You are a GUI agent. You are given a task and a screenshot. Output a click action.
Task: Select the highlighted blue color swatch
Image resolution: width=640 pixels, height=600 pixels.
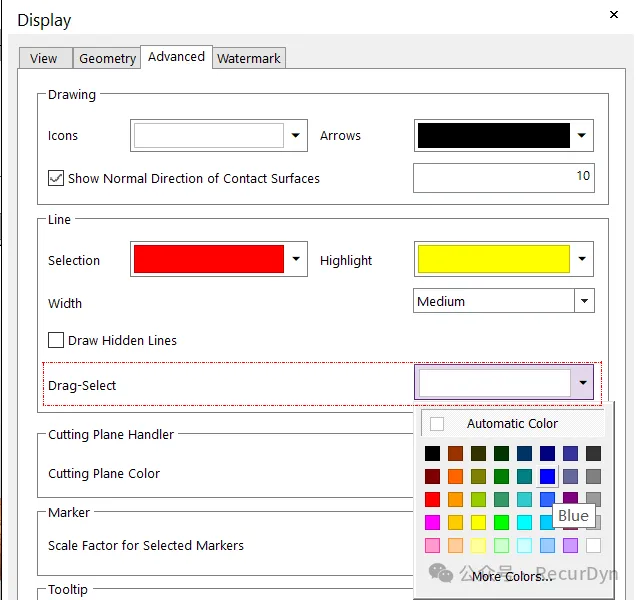point(547,476)
